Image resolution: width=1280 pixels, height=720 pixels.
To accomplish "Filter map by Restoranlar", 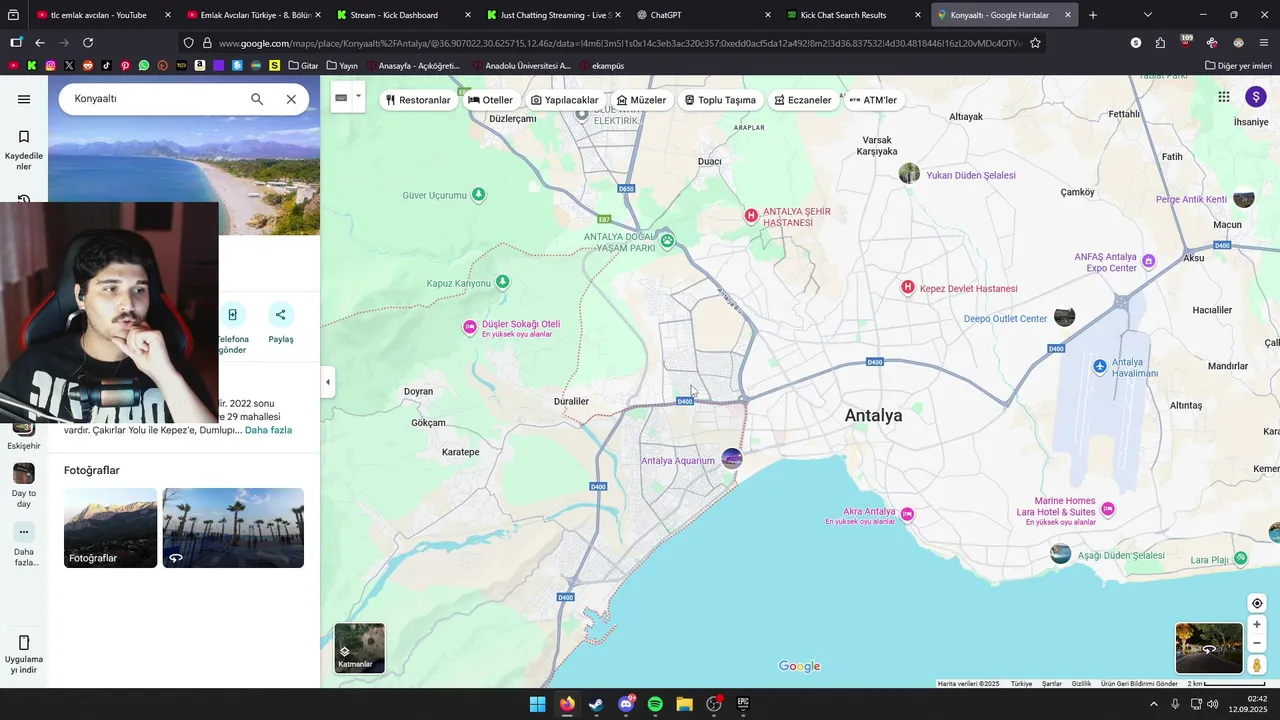I will pos(418,100).
